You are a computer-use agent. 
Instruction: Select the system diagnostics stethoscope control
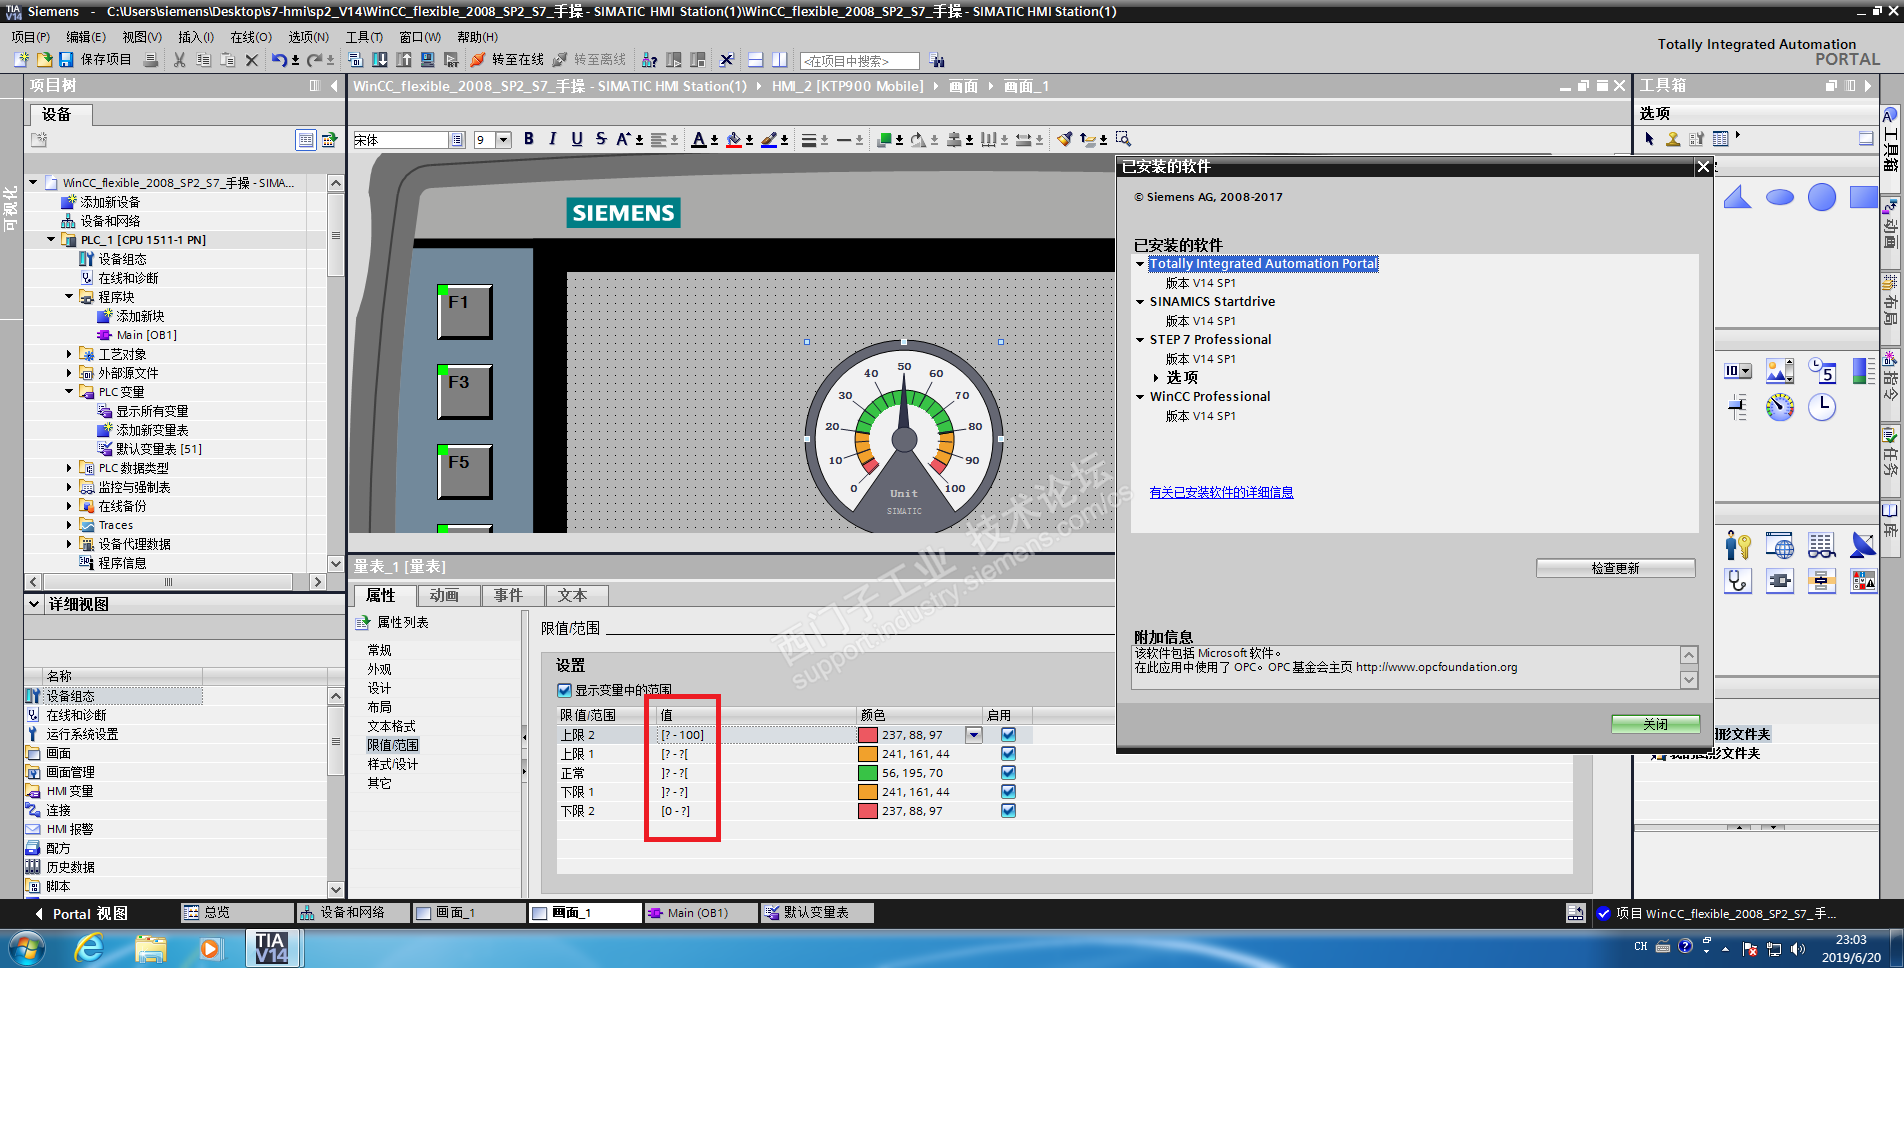pyautogui.click(x=1738, y=581)
